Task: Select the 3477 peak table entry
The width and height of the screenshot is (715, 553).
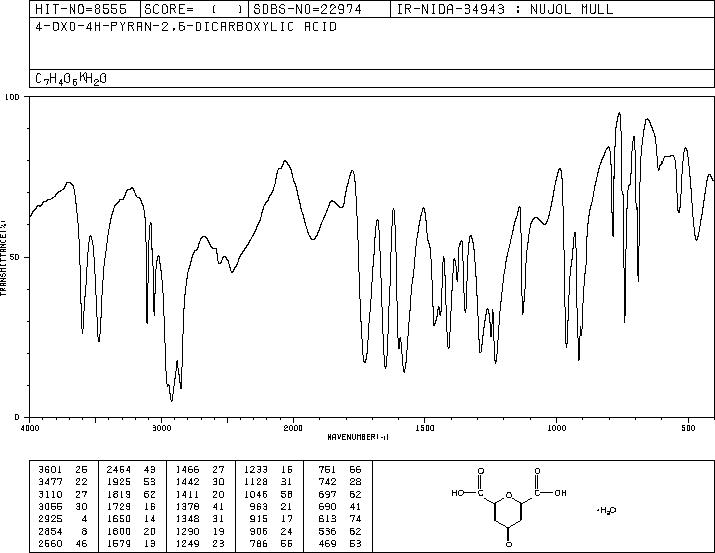Action: [62, 482]
